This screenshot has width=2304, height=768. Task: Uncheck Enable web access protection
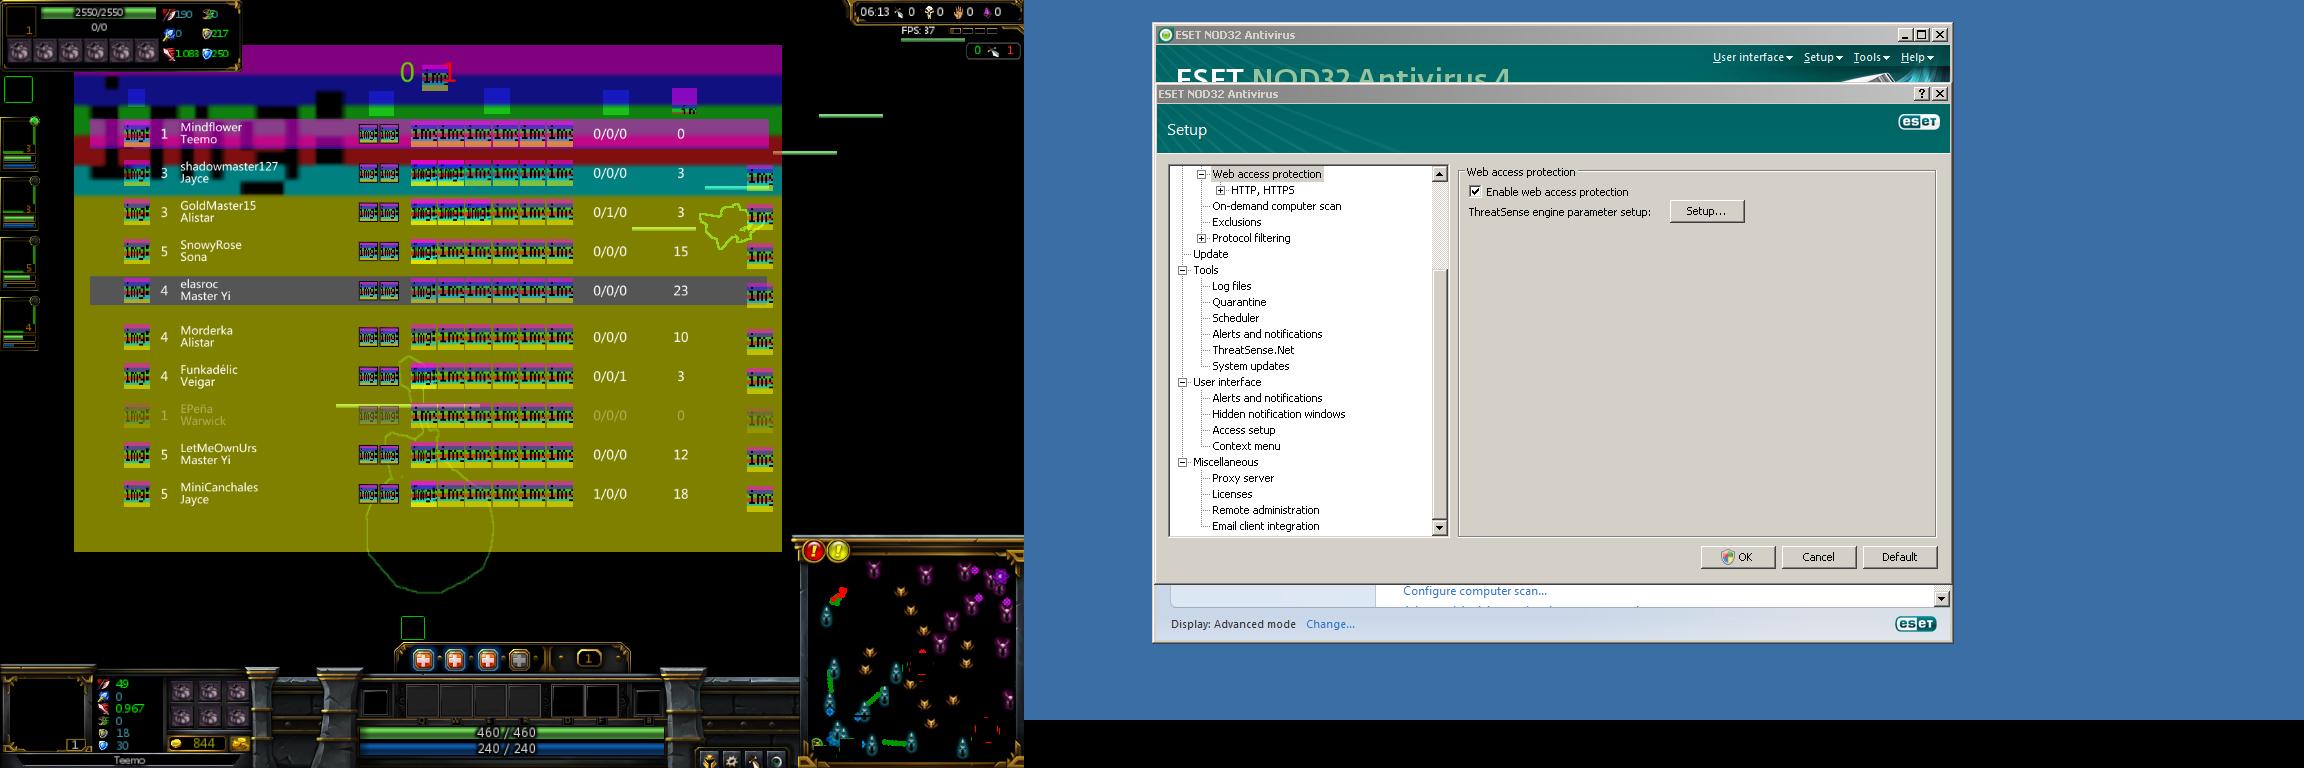tap(1475, 191)
